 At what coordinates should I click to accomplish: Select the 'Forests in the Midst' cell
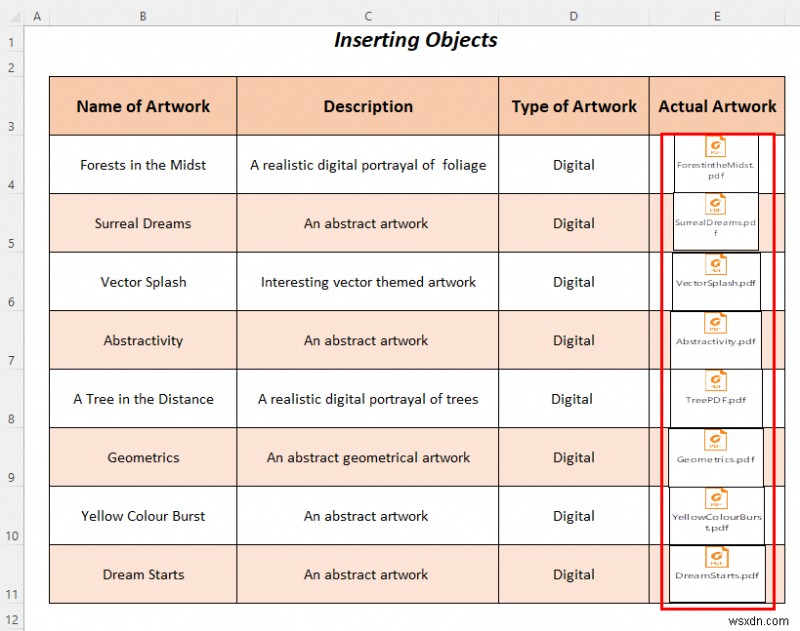143,164
